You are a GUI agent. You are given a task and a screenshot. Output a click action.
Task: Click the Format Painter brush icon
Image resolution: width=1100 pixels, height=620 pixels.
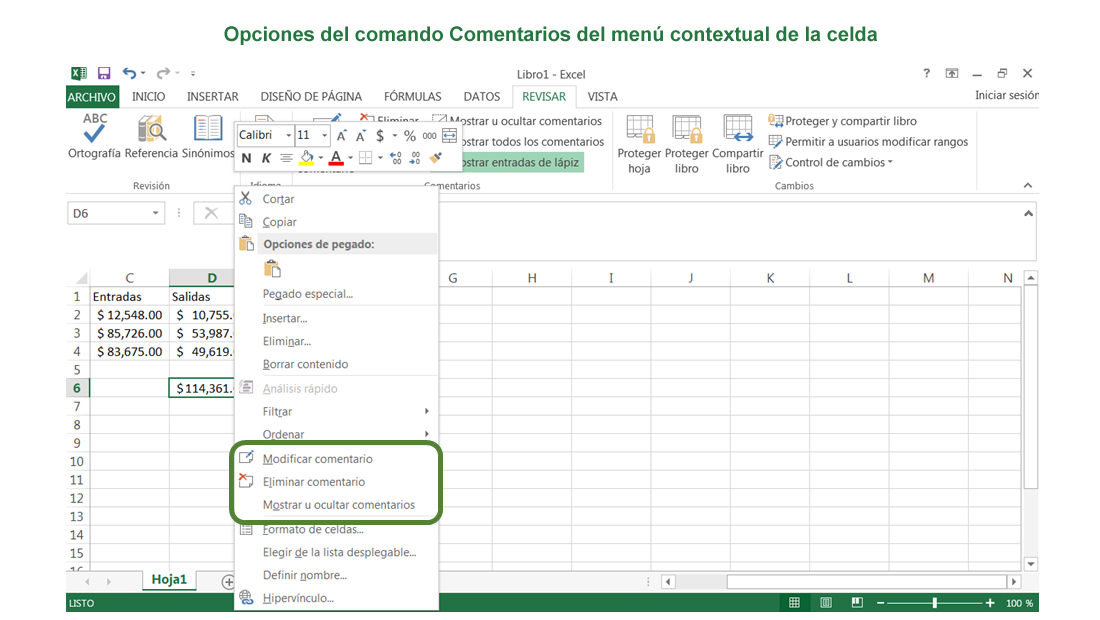tap(436, 159)
